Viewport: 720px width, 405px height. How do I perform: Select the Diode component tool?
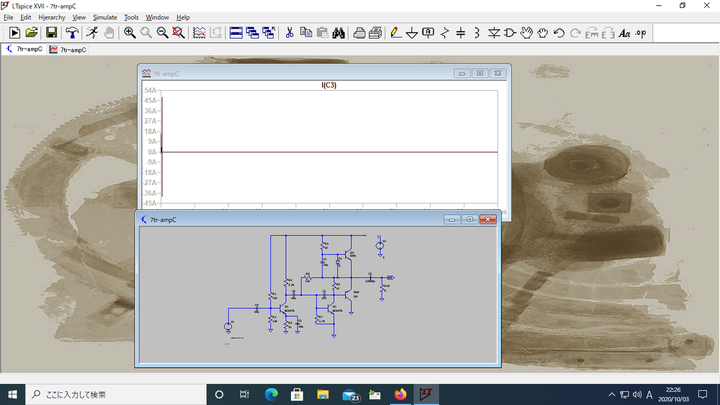click(x=493, y=33)
